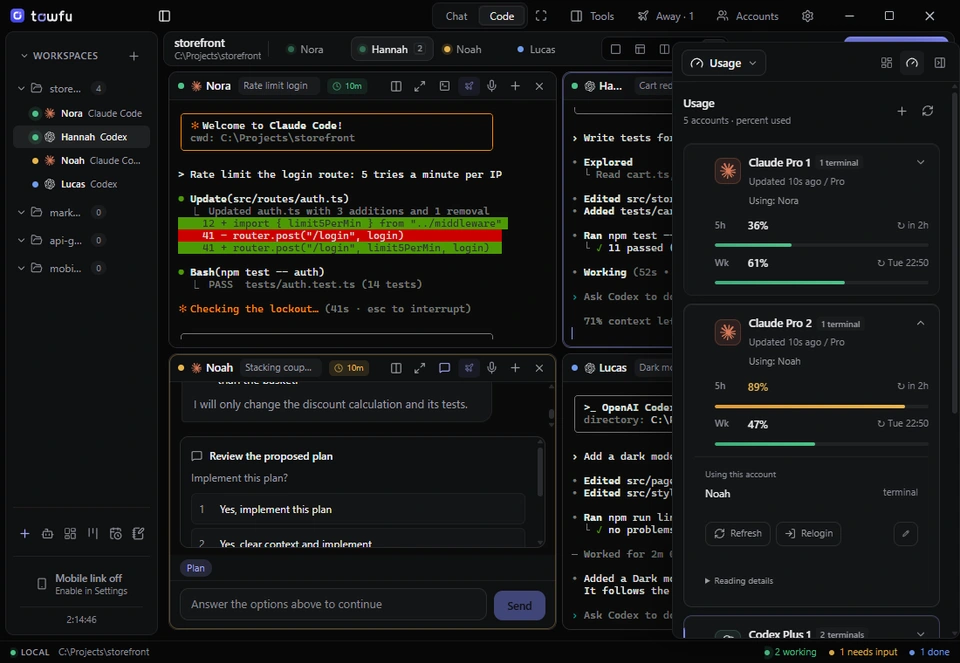This screenshot has height=663, width=960.
Task: Open the settings gear
Action: click(808, 16)
